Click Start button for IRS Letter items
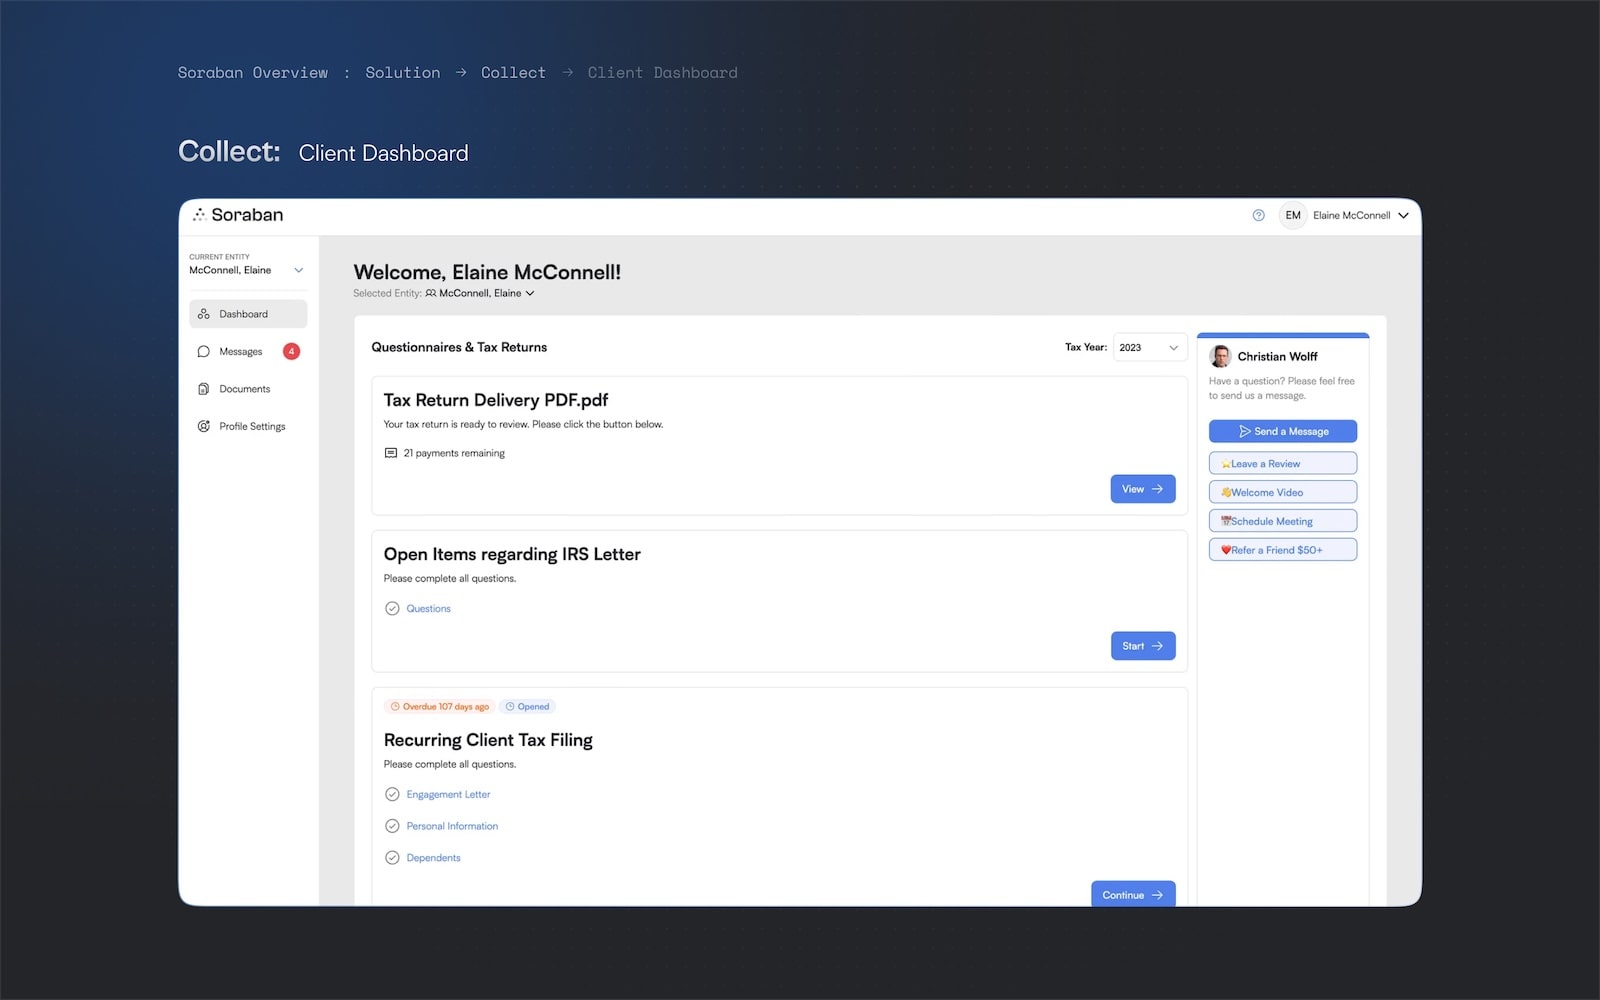The image size is (1600, 1000). (x=1143, y=646)
